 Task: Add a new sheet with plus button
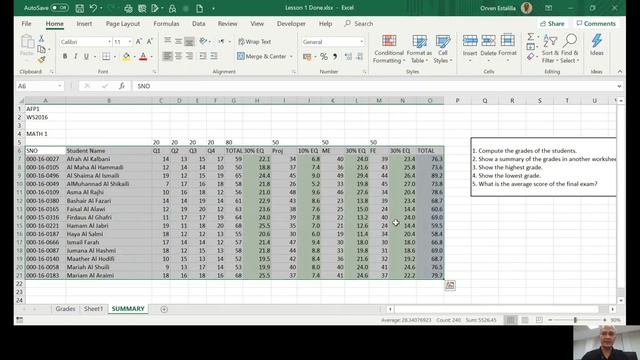[164, 309]
